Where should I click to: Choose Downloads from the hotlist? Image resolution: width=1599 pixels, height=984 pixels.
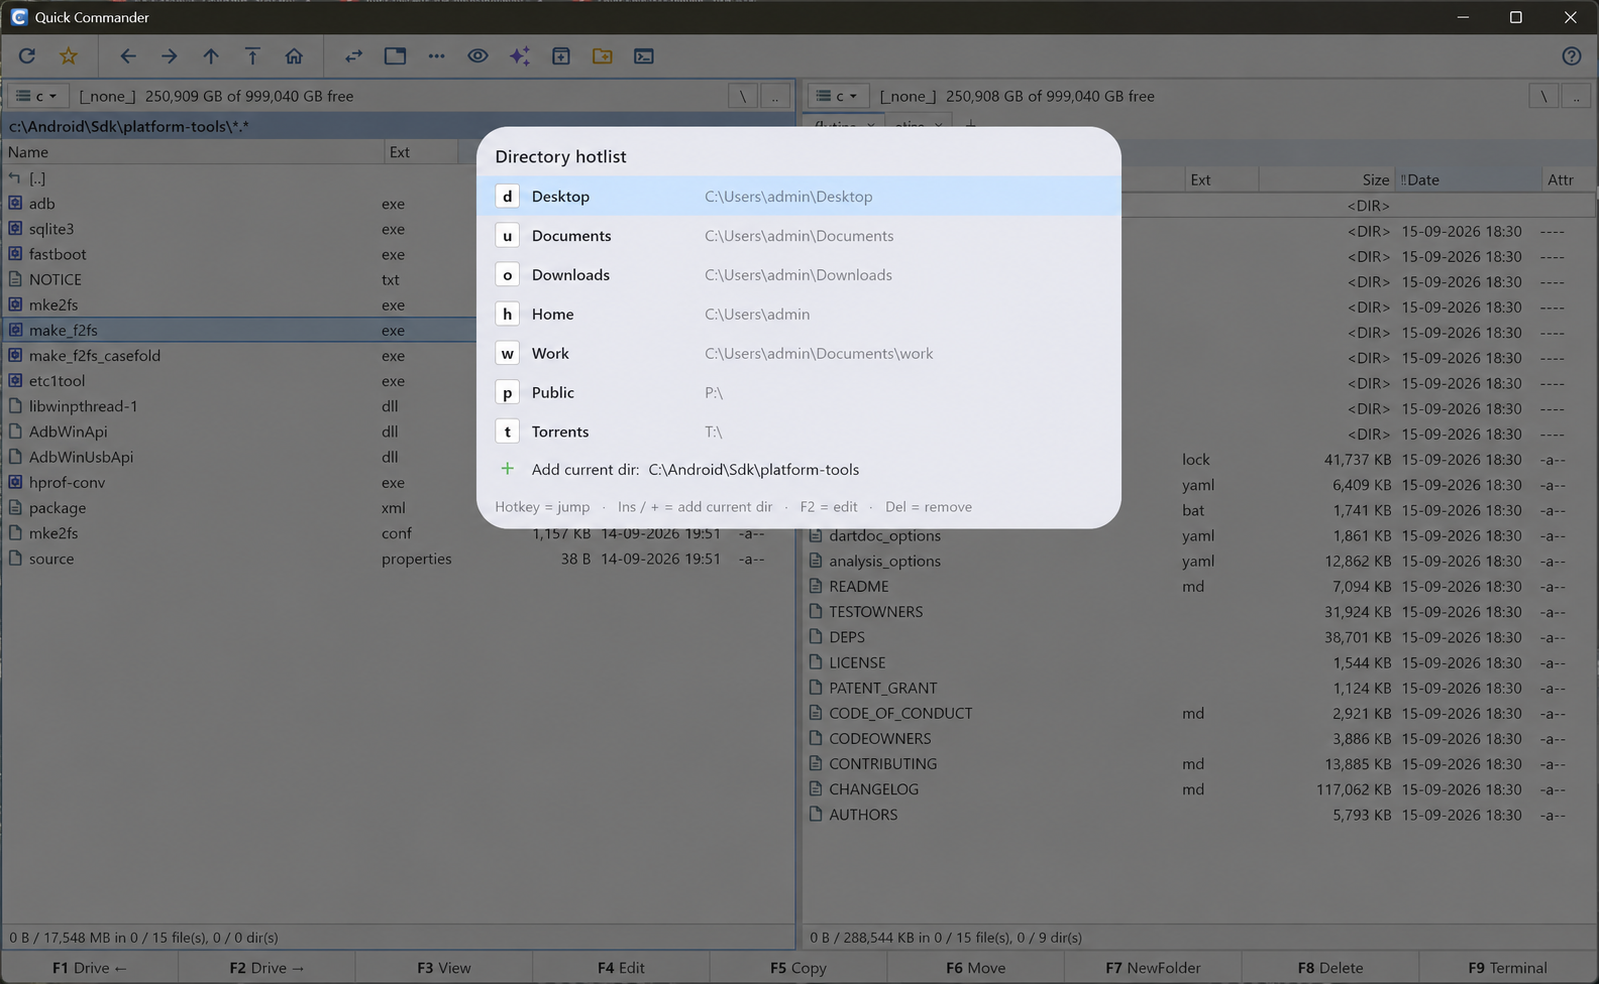pyautogui.click(x=799, y=275)
